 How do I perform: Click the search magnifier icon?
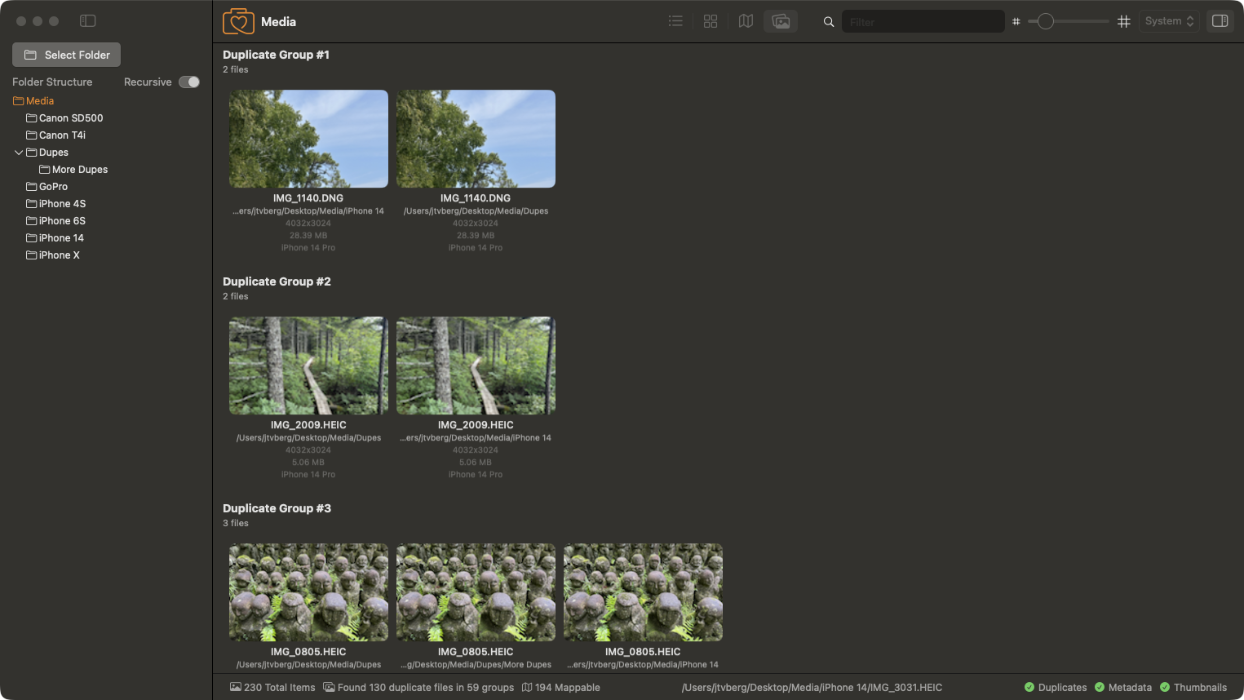pos(828,20)
